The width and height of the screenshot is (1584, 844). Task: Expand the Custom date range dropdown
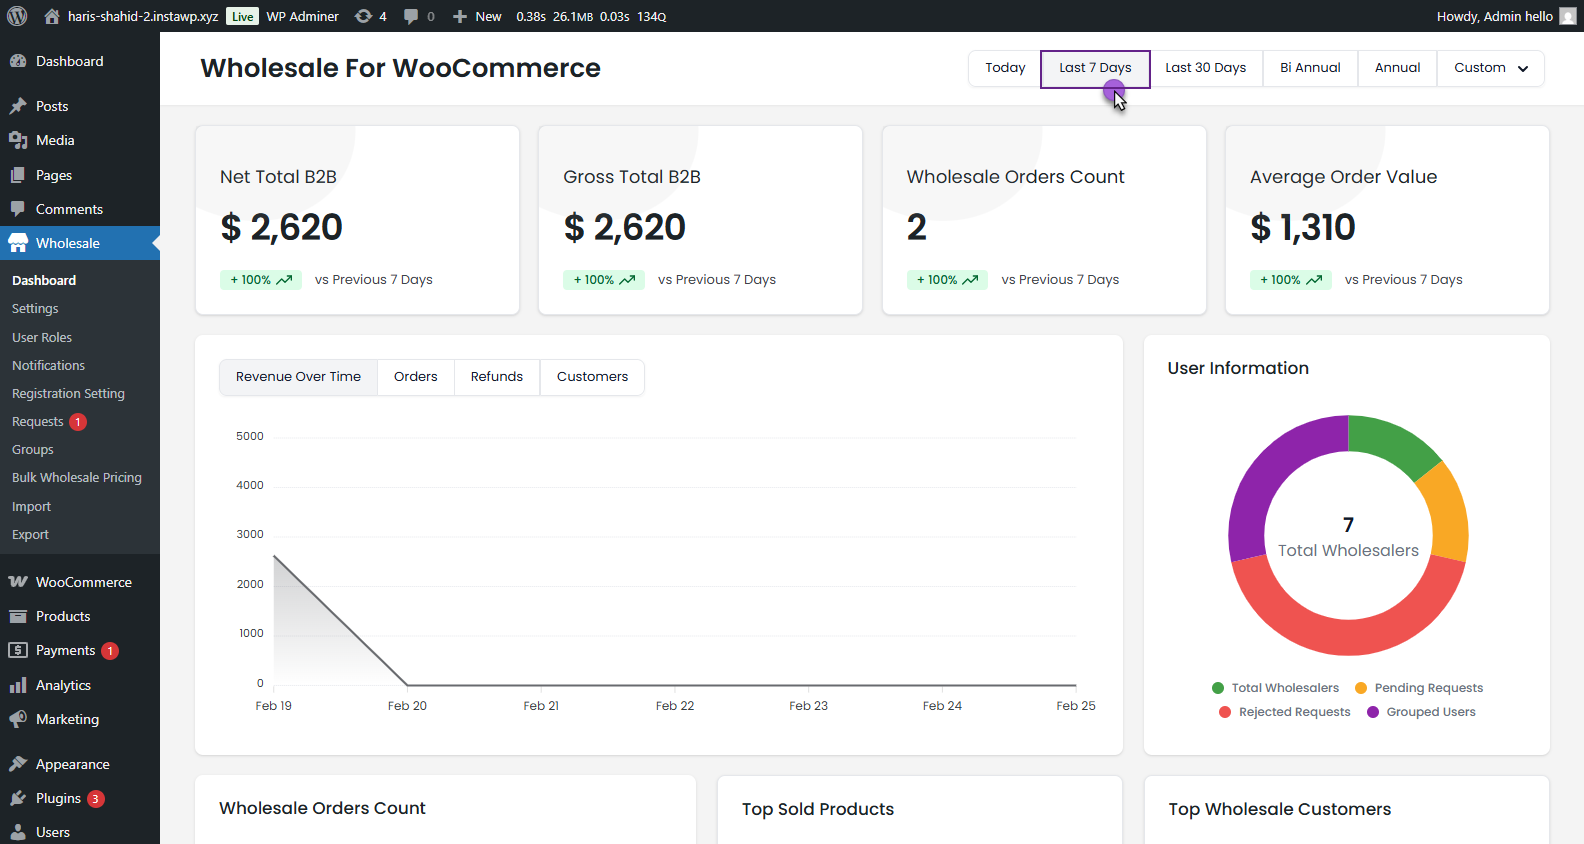click(x=1490, y=68)
